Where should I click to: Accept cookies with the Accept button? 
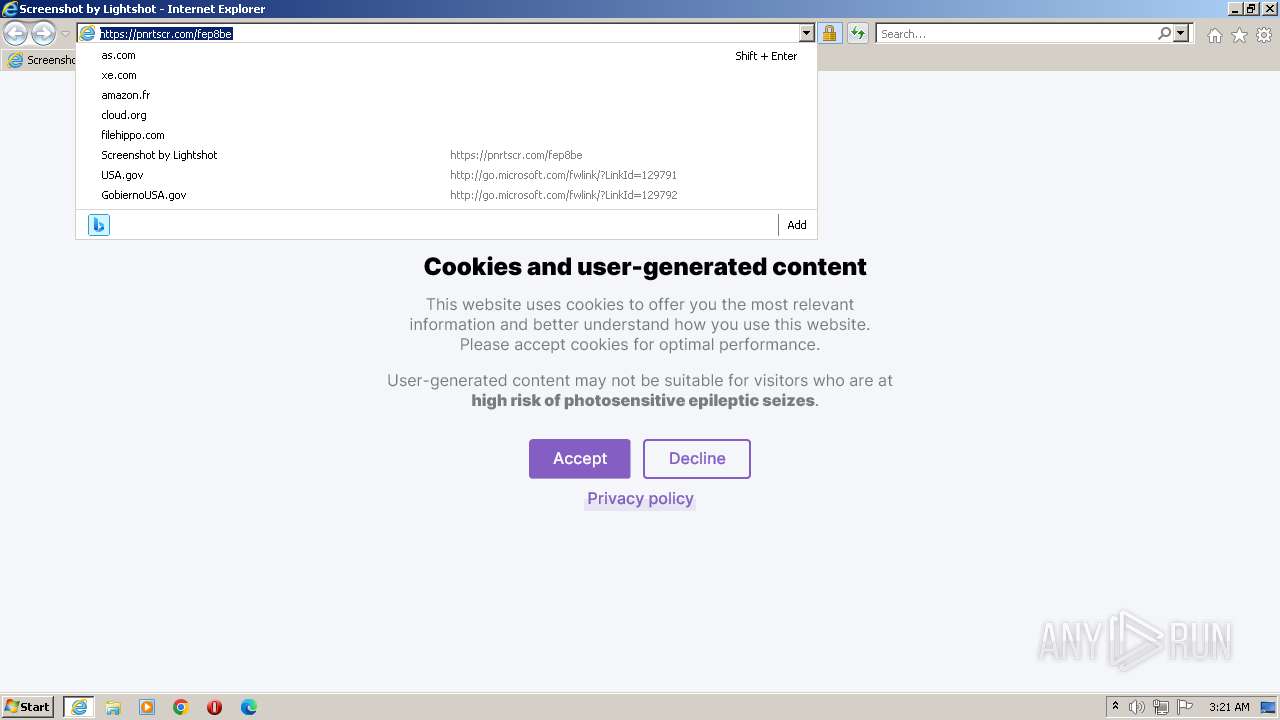(580, 459)
